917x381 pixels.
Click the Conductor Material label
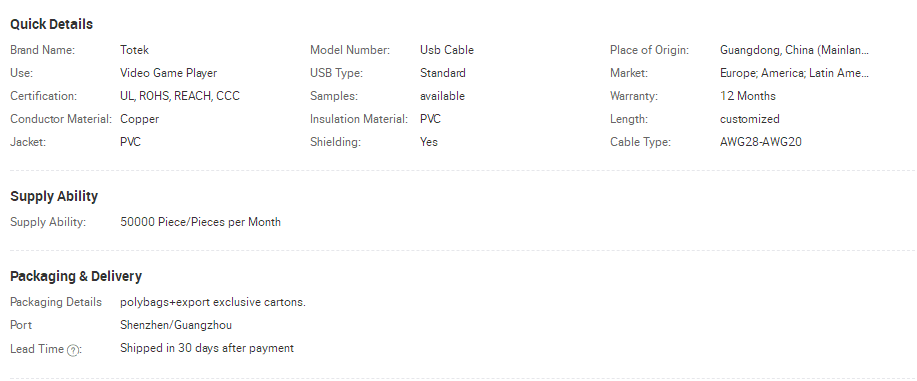(x=61, y=119)
